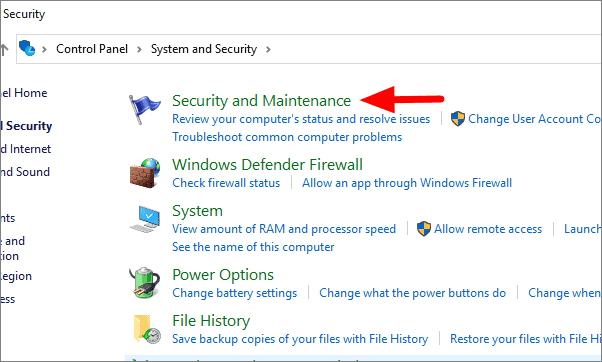
Task: Click the Control Panel icon in address bar
Action: (27, 48)
